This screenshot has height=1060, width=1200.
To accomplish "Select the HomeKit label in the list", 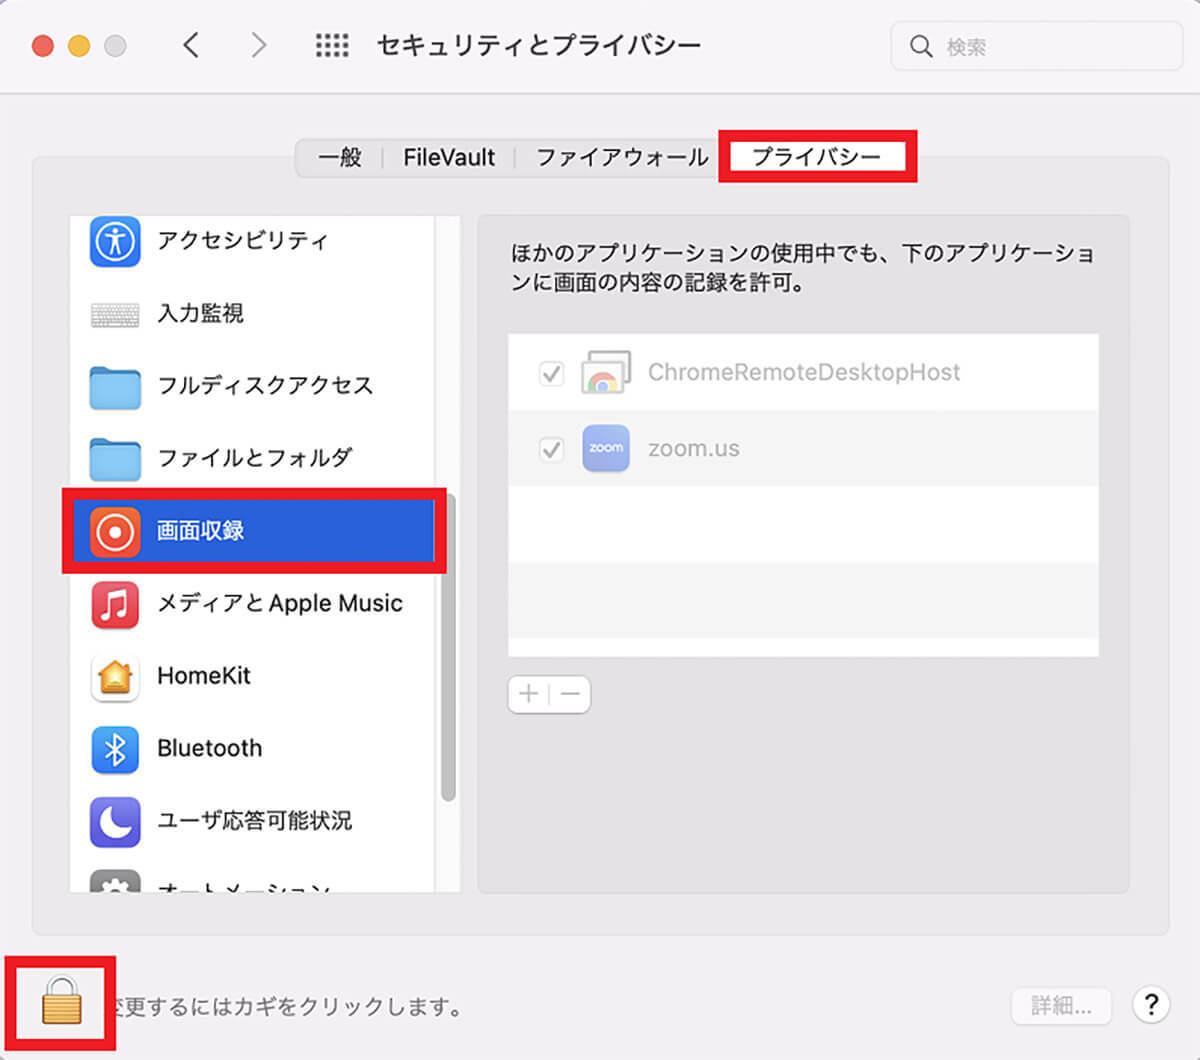I will [204, 676].
